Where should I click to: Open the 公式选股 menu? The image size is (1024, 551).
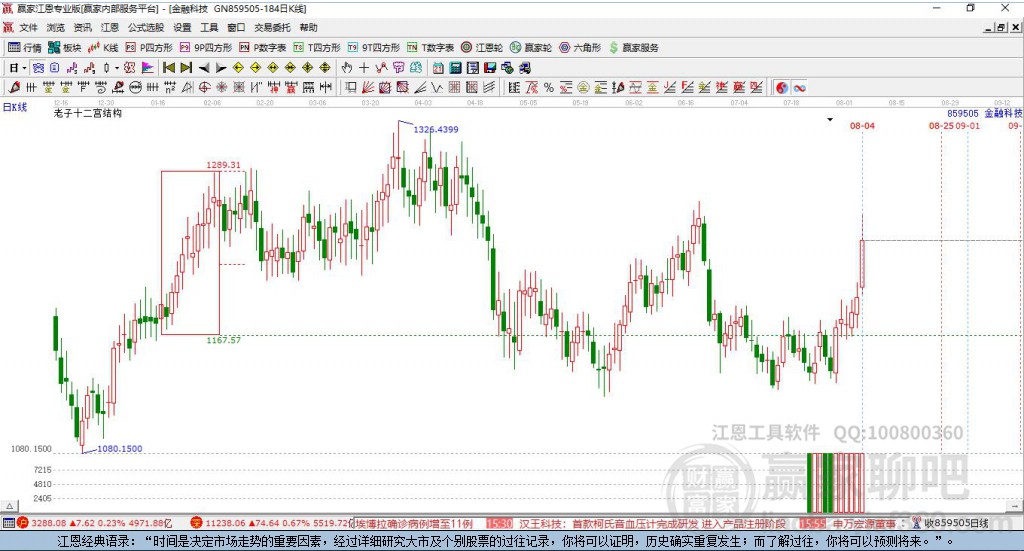point(146,27)
